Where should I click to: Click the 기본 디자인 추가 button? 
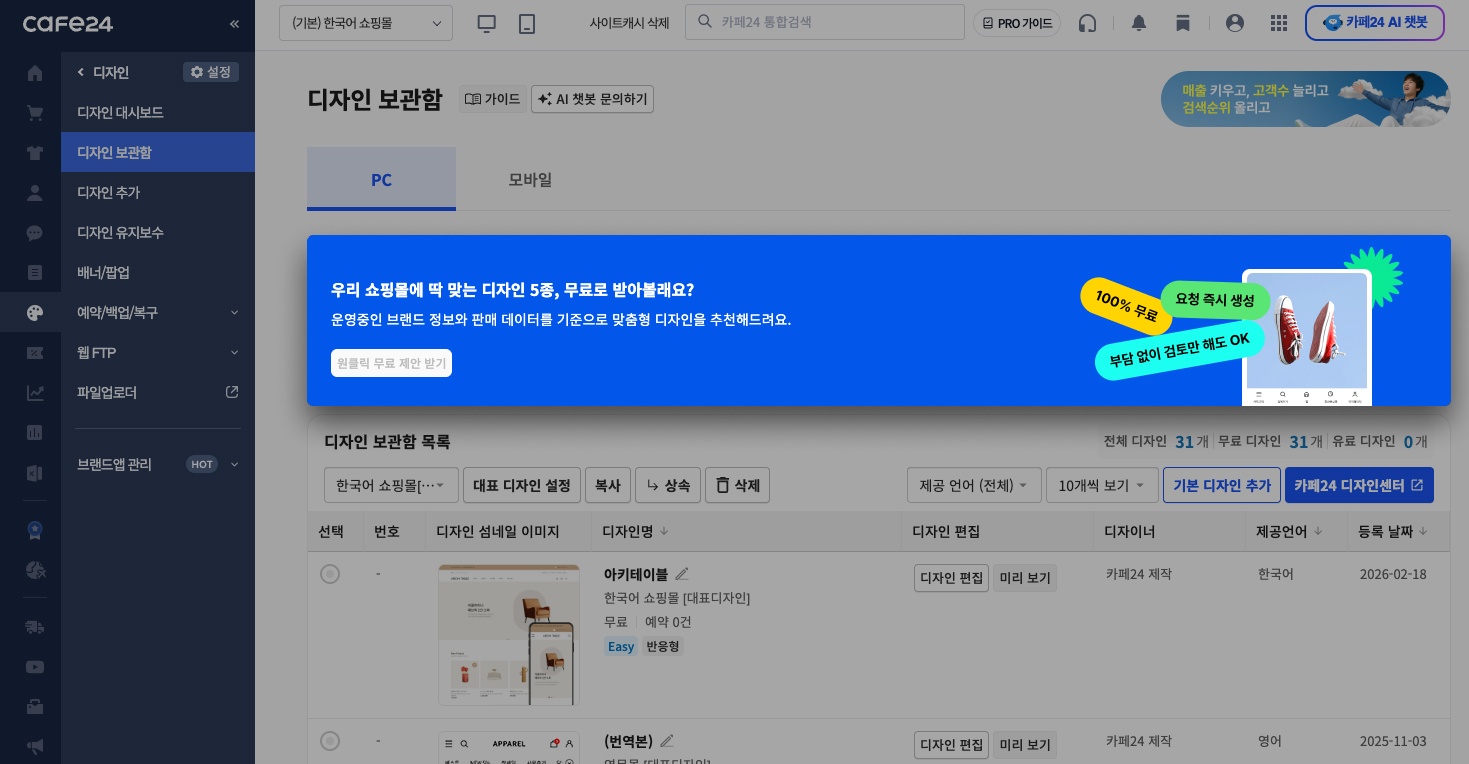pos(1221,485)
